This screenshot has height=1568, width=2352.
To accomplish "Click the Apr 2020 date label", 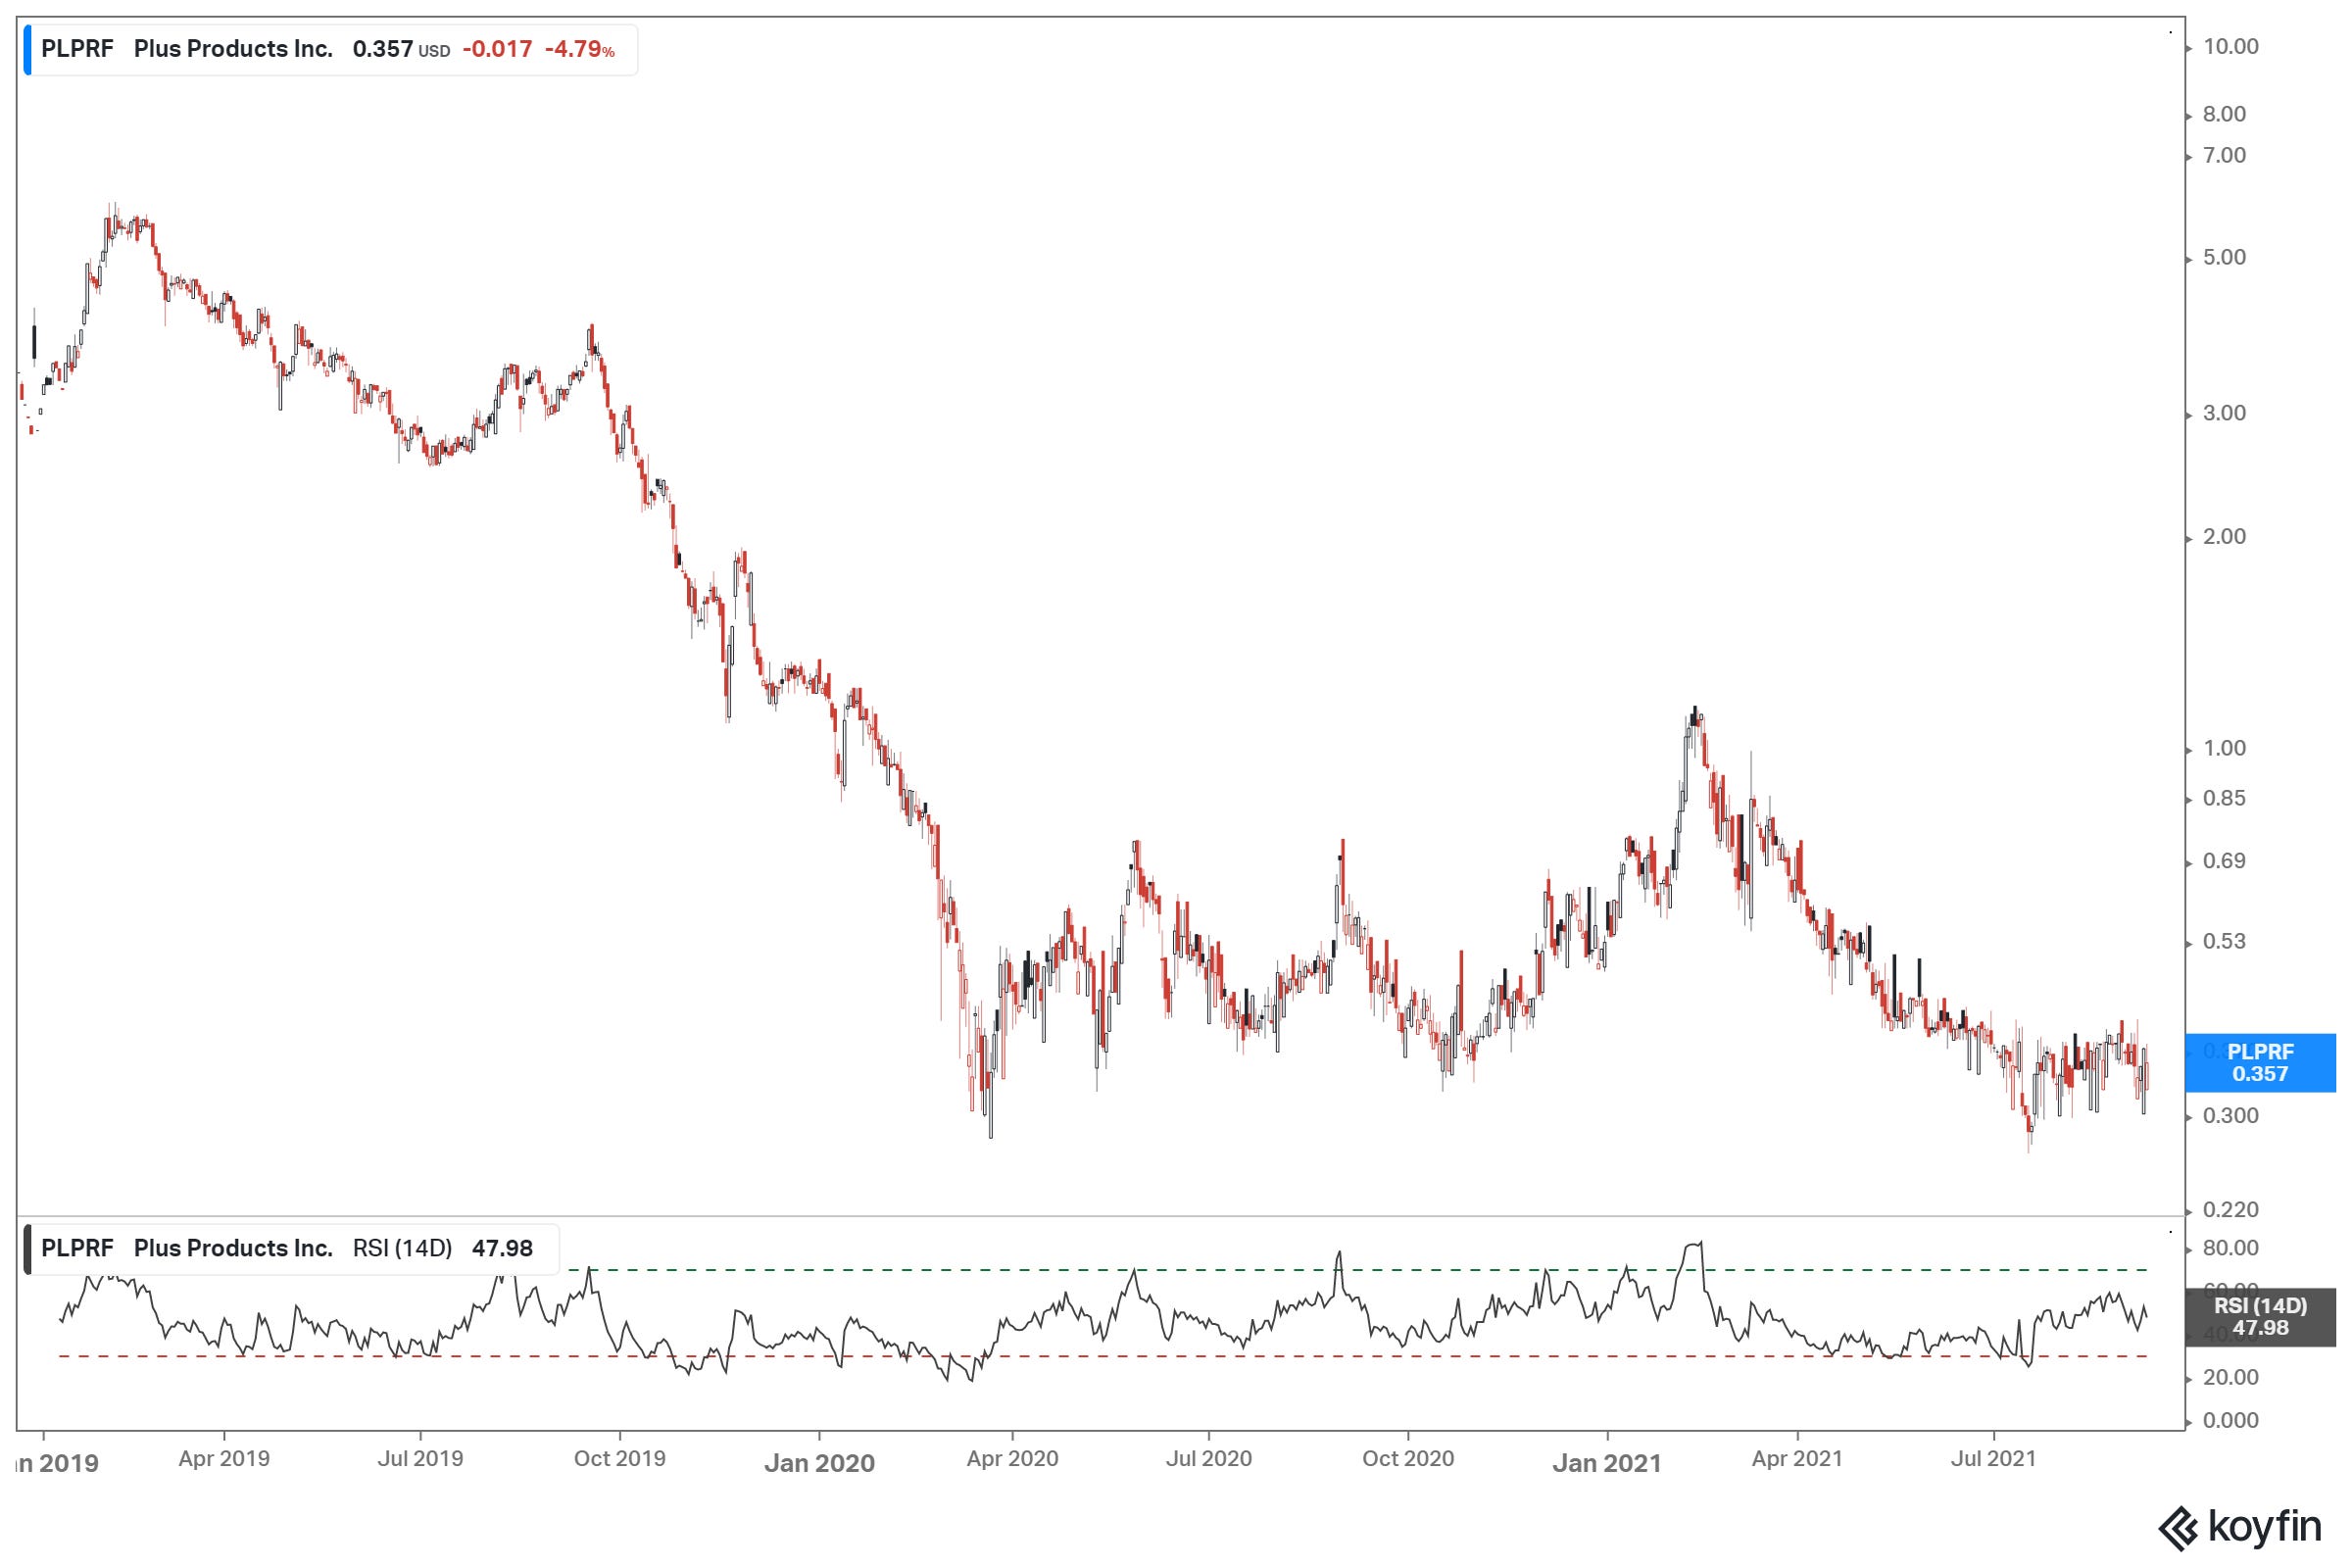I will click(1012, 1458).
